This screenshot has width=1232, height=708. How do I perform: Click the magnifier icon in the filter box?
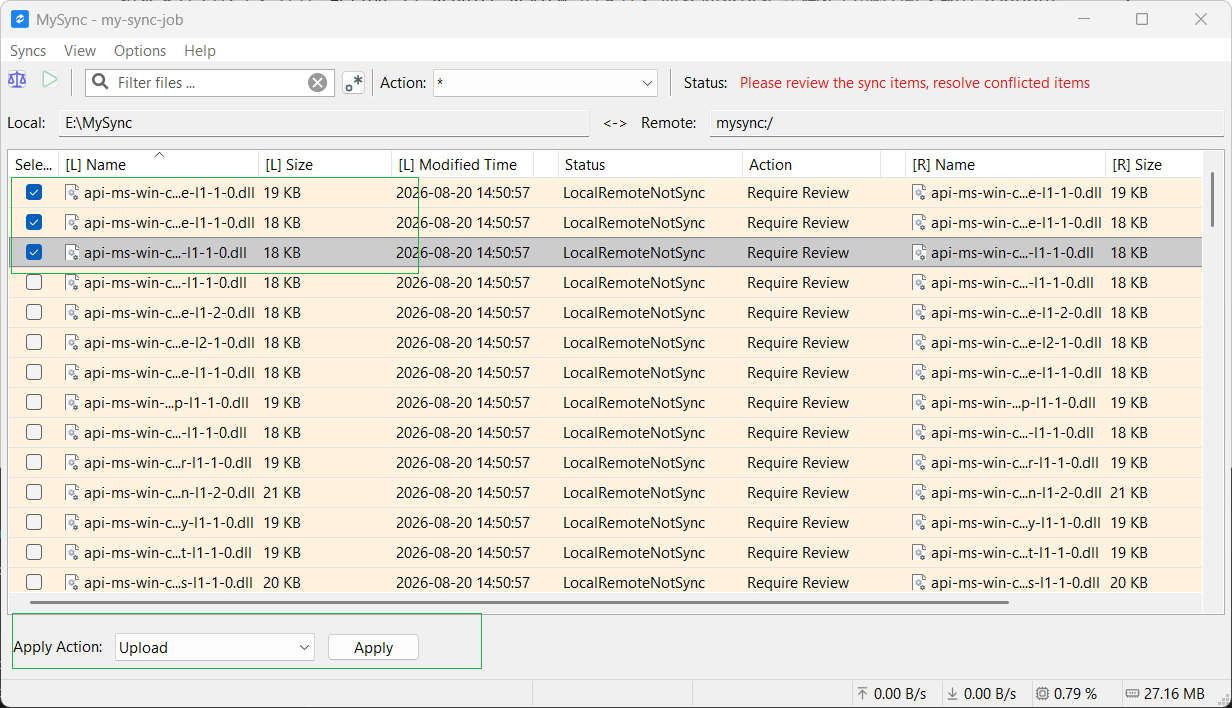click(101, 82)
